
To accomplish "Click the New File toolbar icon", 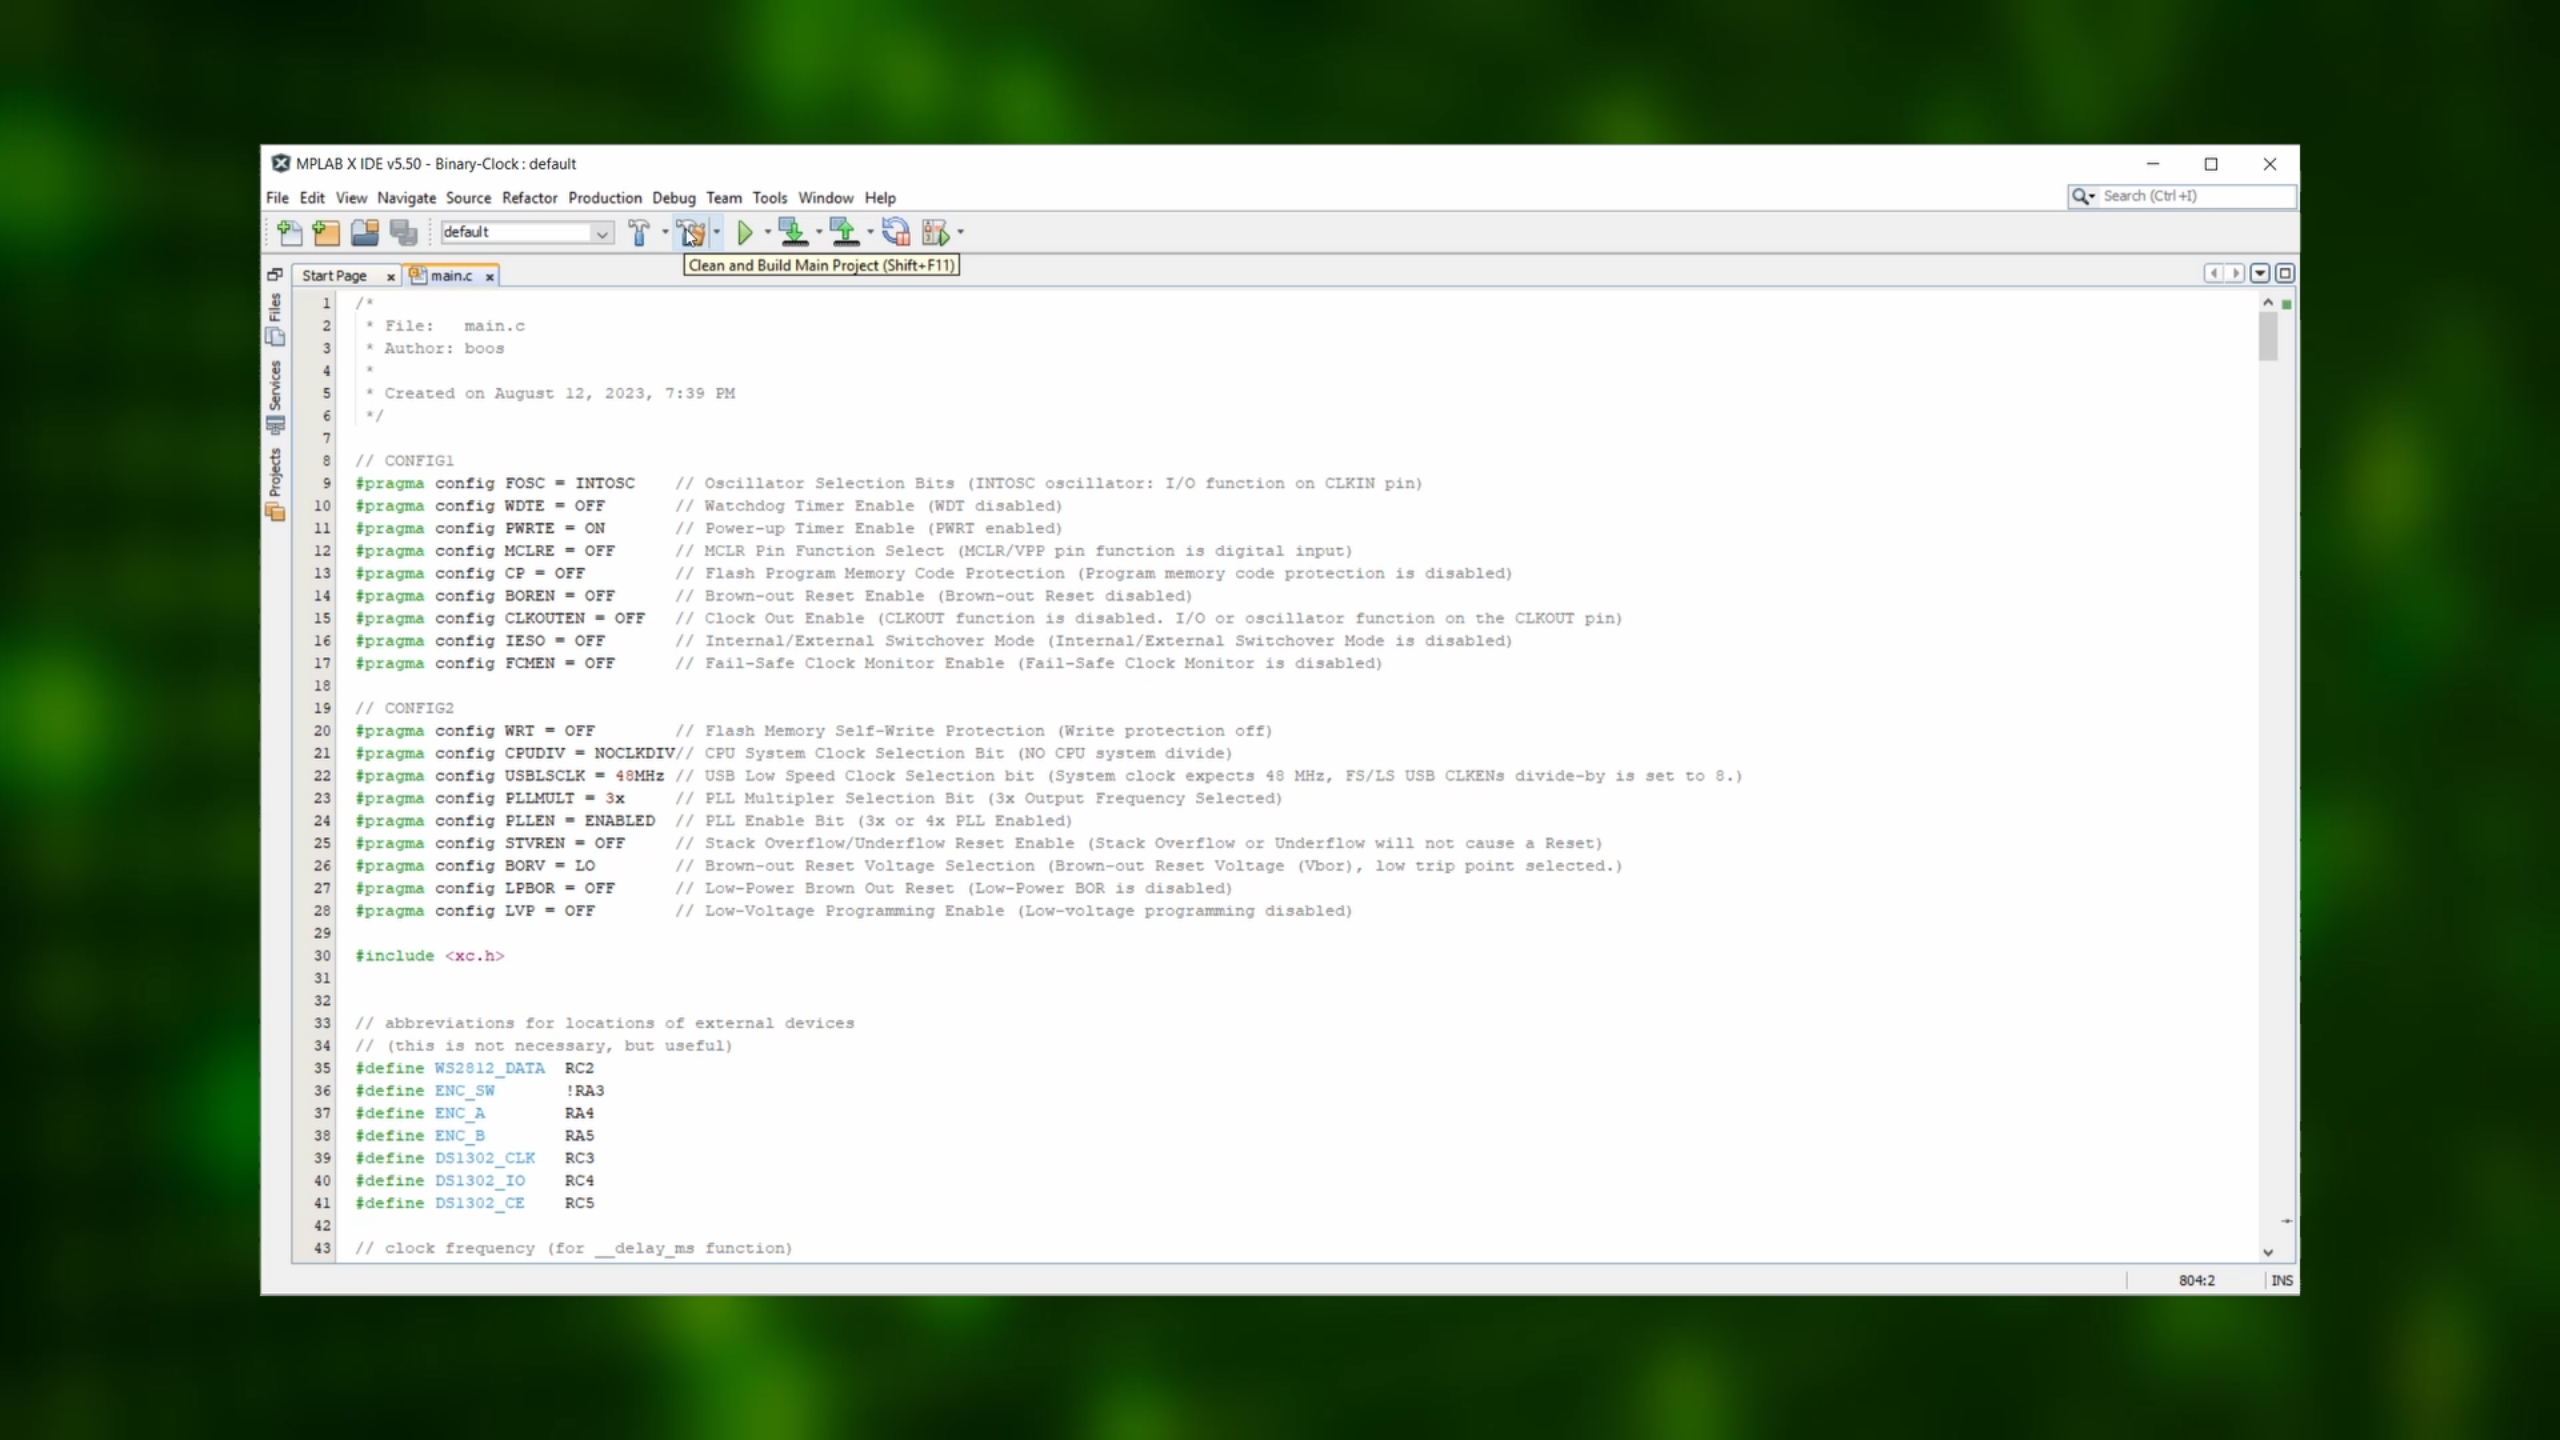I will click(289, 233).
